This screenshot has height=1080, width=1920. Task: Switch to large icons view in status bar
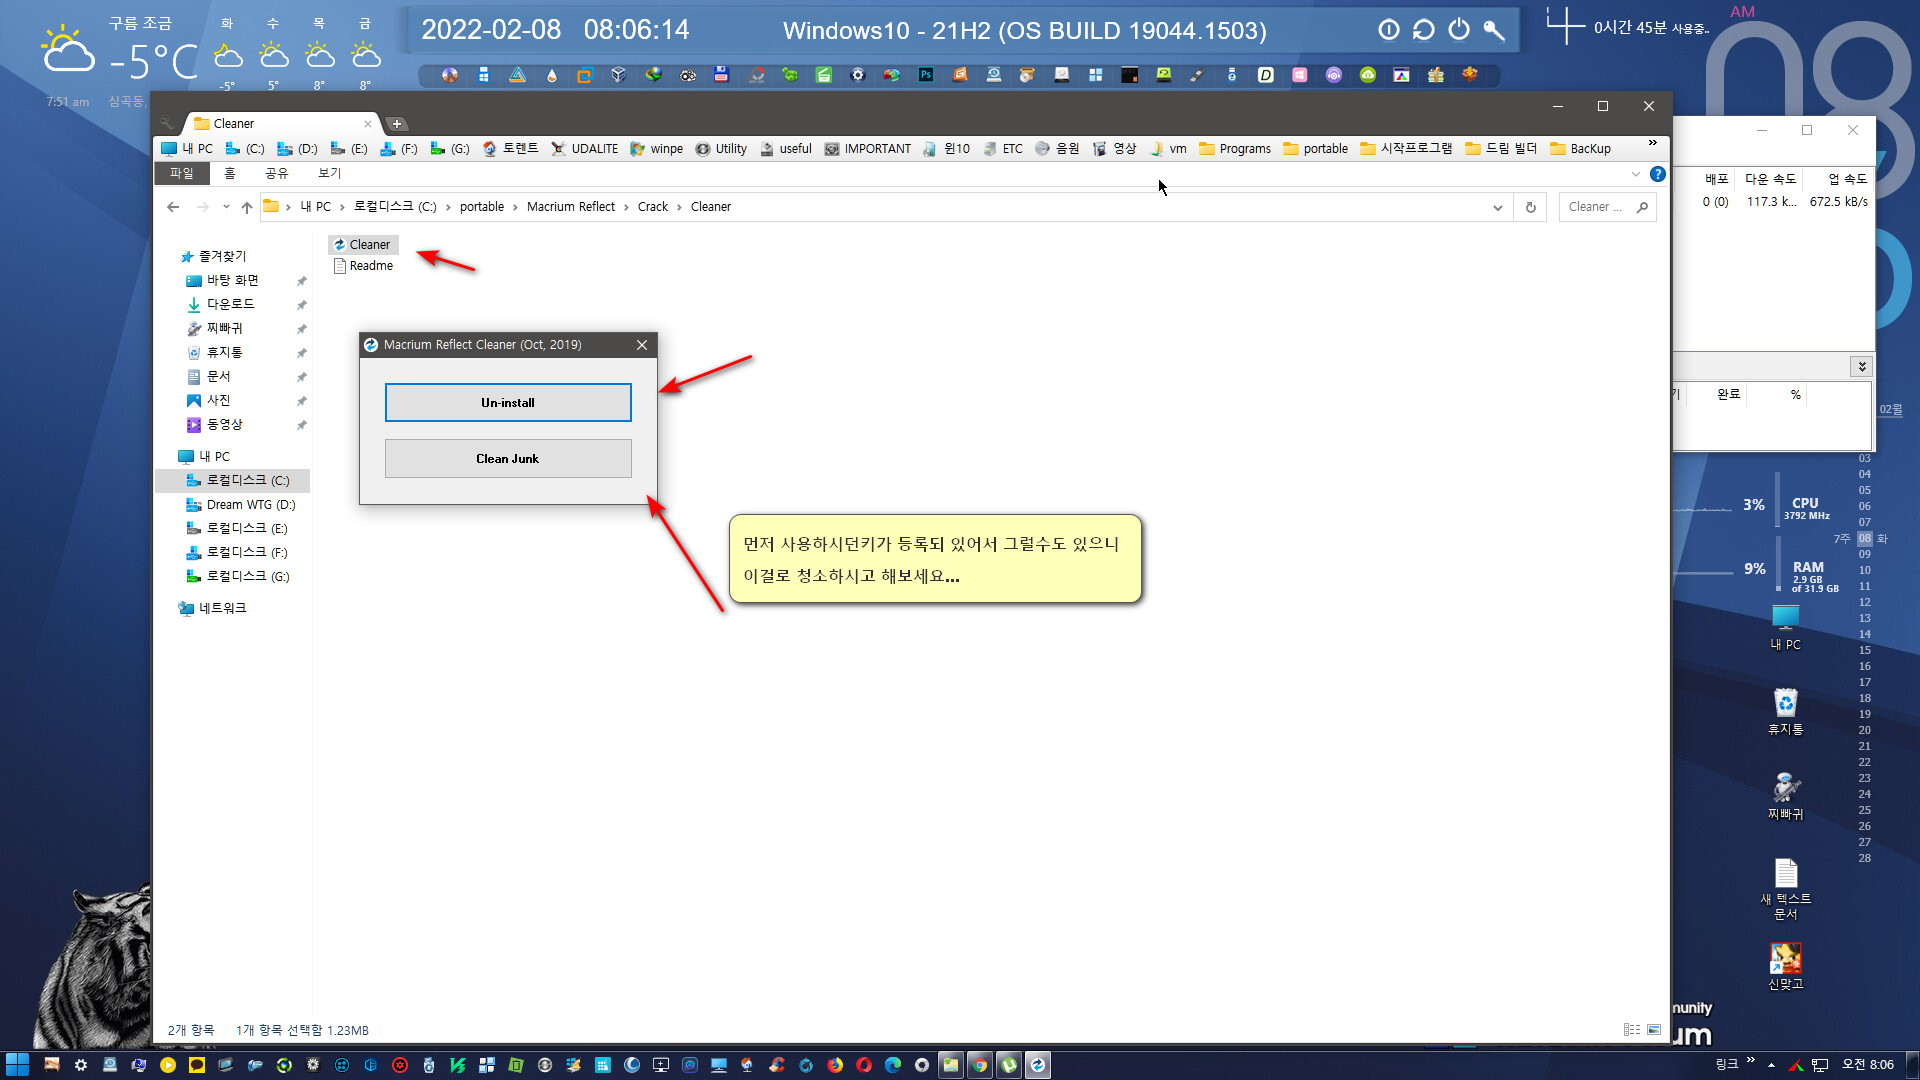point(1654,1030)
